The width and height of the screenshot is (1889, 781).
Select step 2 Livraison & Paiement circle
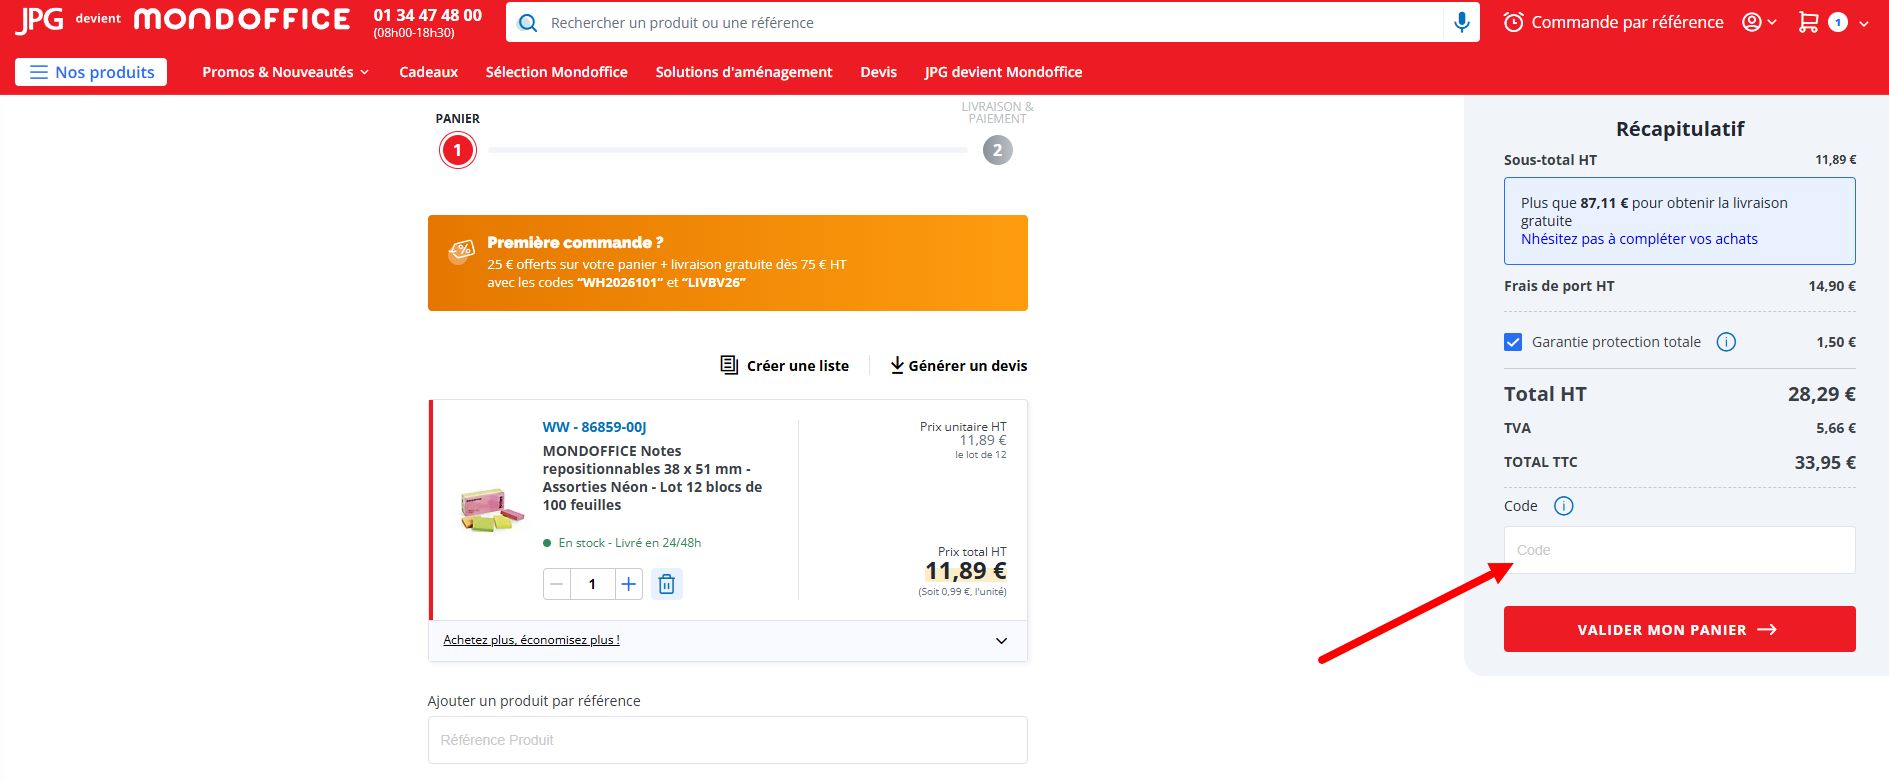click(x=997, y=150)
